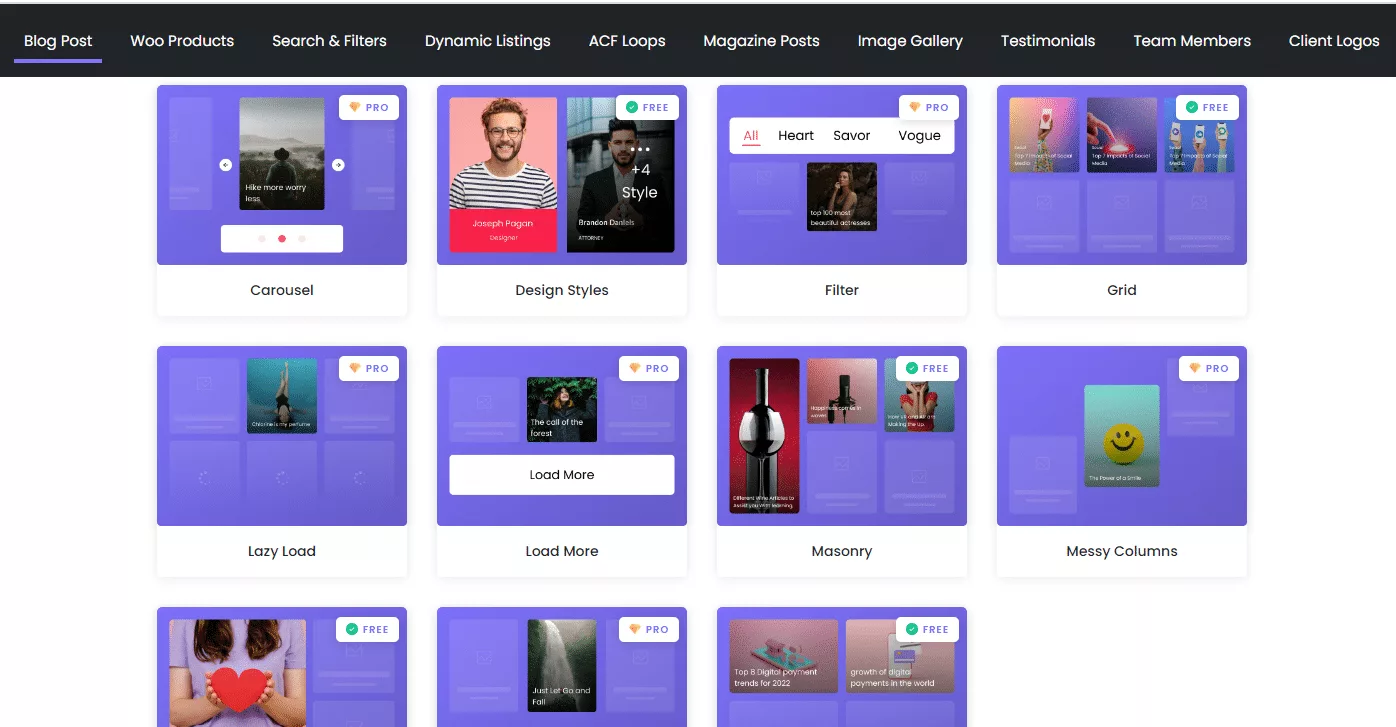Select the Search & Filters tab
The height and width of the screenshot is (727, 1396).
pos(329,41)
